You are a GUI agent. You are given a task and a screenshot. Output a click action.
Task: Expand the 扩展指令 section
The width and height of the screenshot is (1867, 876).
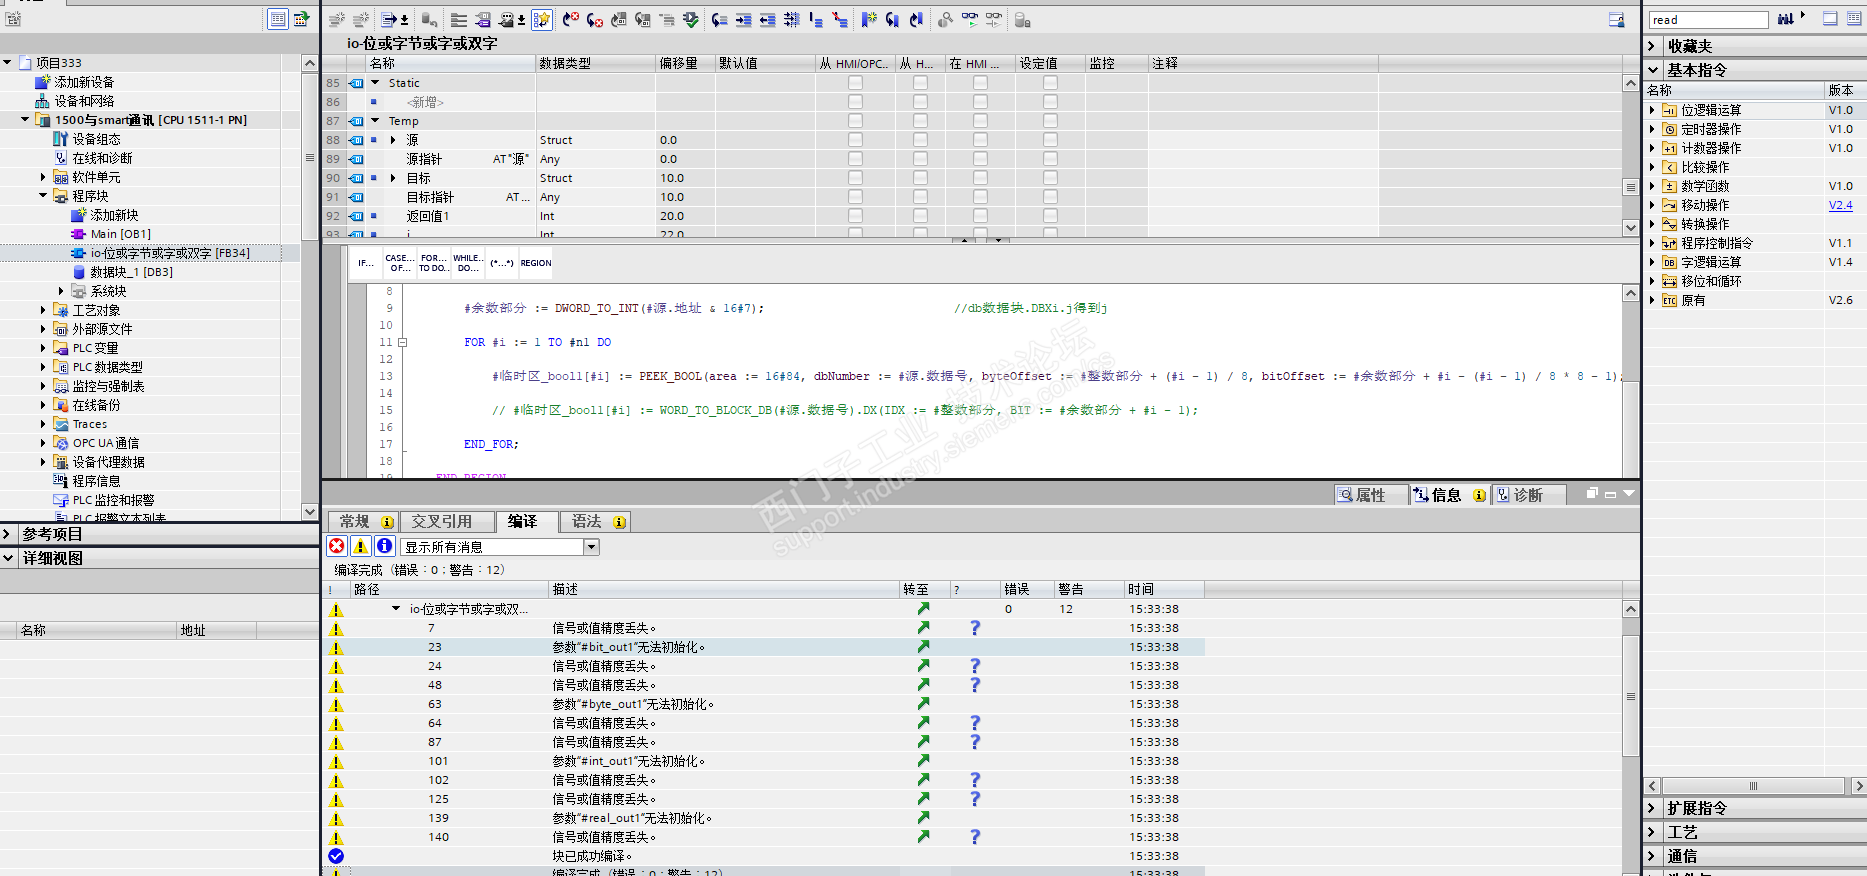click(1652, 808)
